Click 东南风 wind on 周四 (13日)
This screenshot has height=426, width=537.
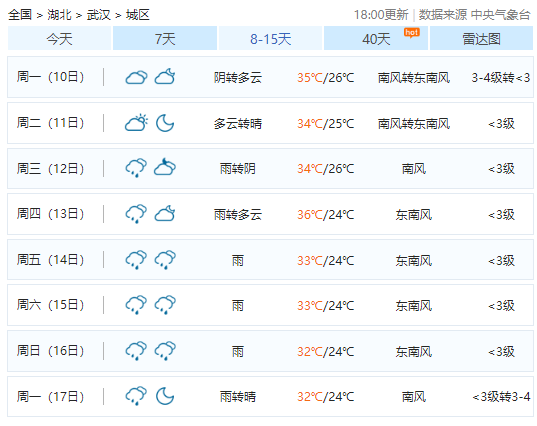[x=414, y=215]
